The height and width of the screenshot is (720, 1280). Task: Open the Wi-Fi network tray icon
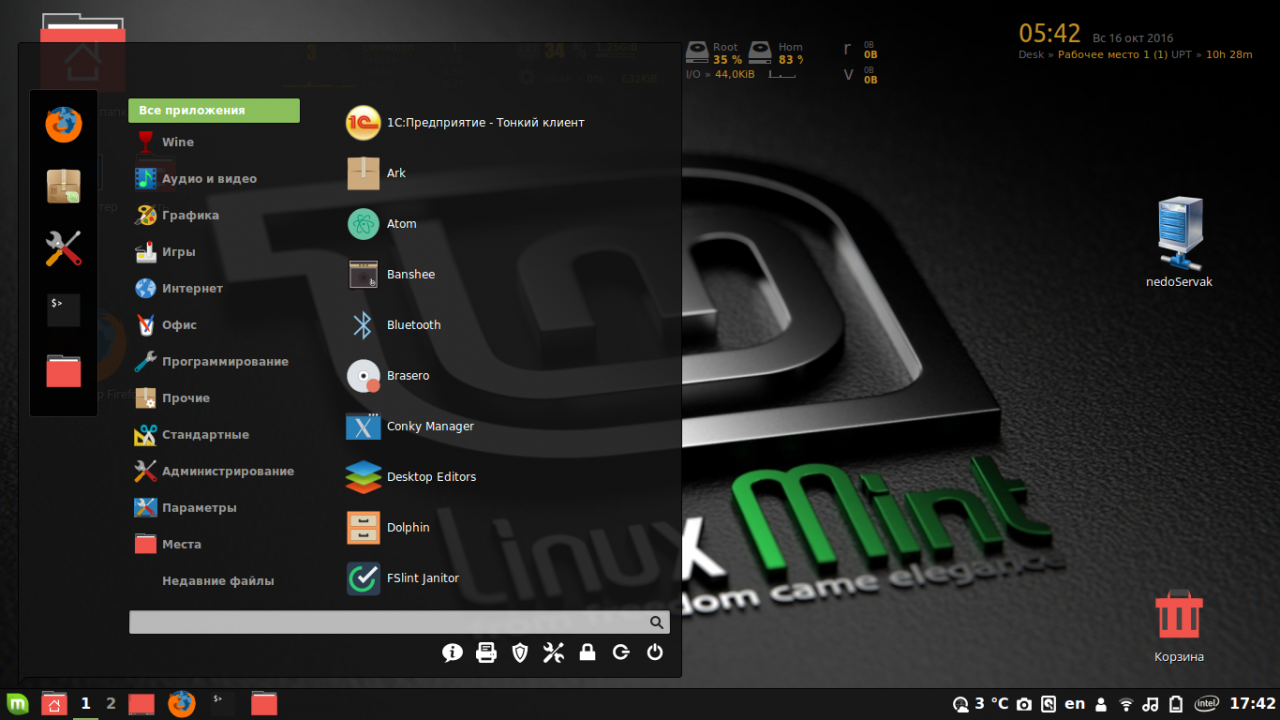coord(1126,704)
